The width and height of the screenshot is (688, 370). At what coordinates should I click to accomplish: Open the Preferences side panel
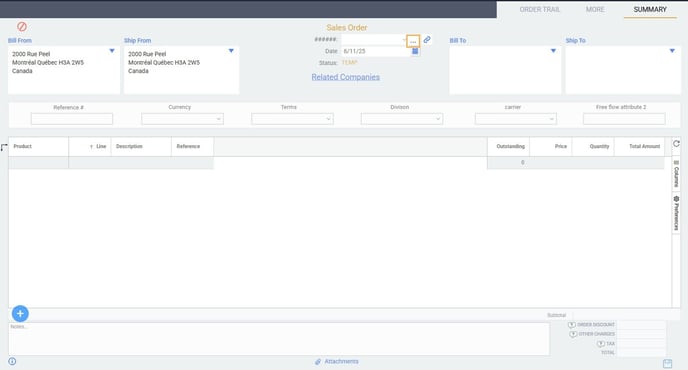point(676,213)
